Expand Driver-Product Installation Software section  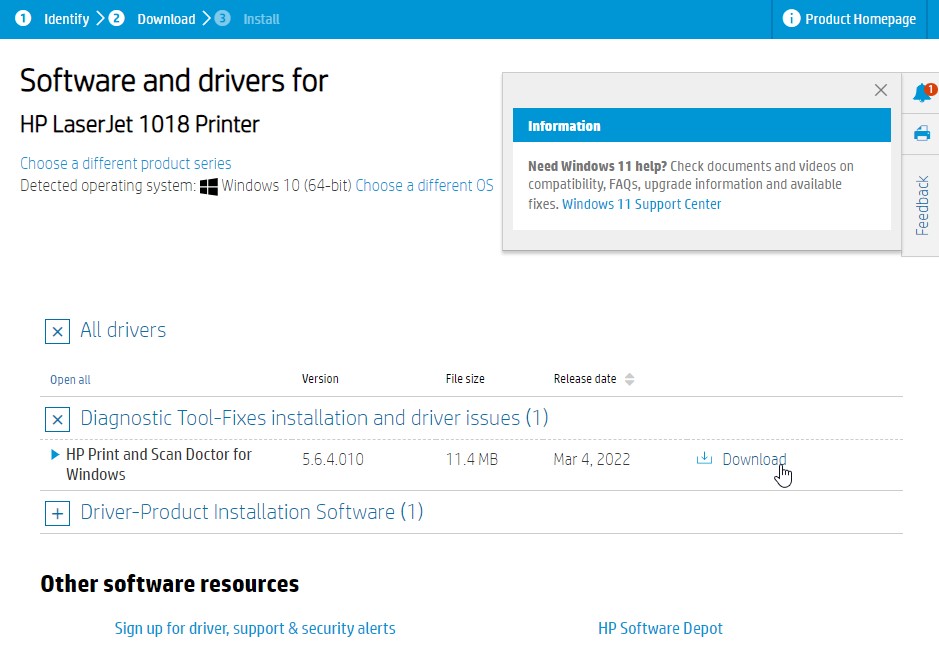coord(57,513)
